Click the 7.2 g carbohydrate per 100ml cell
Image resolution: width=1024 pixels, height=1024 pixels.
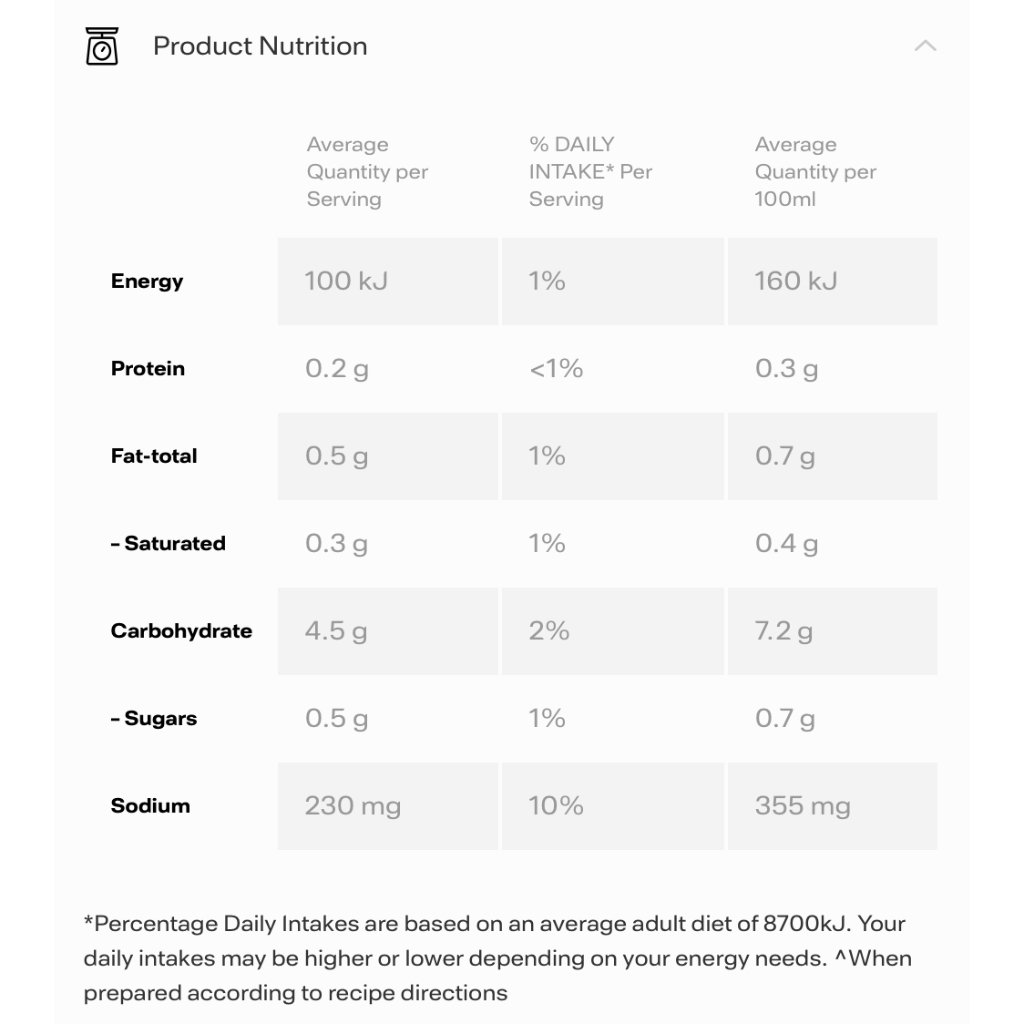pos(833,632)
